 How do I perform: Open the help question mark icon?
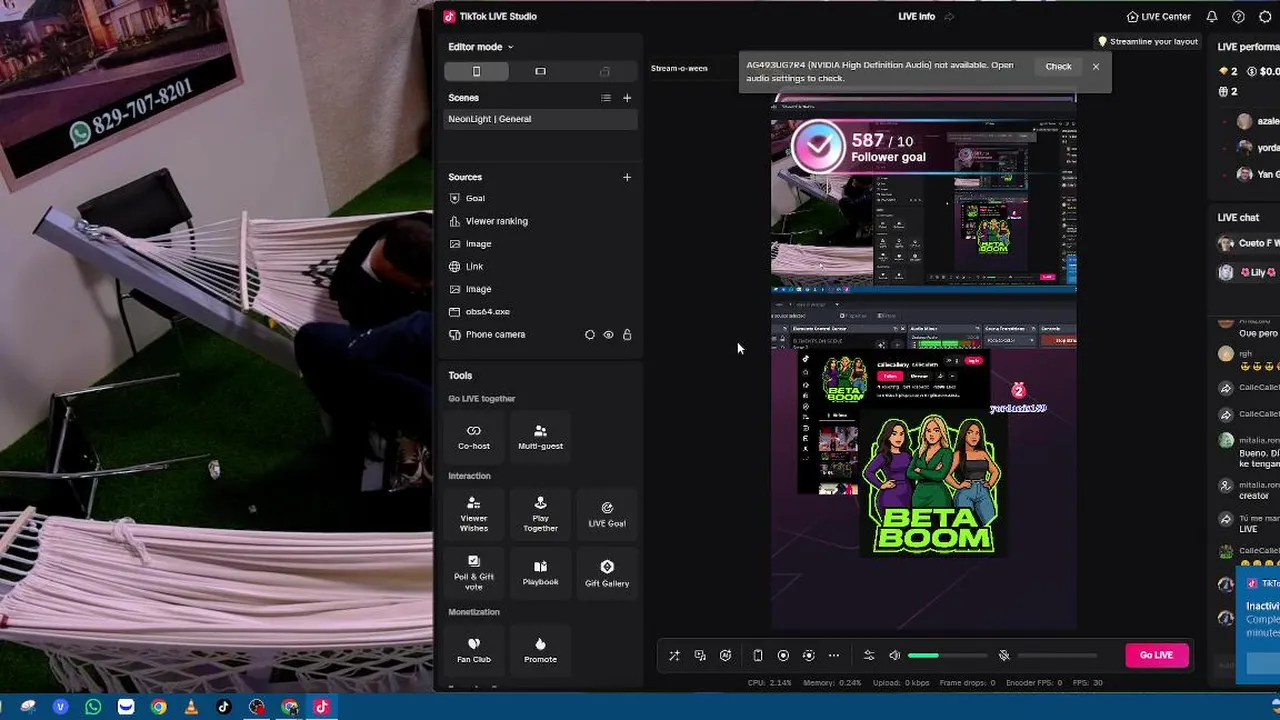[1238, 16]
